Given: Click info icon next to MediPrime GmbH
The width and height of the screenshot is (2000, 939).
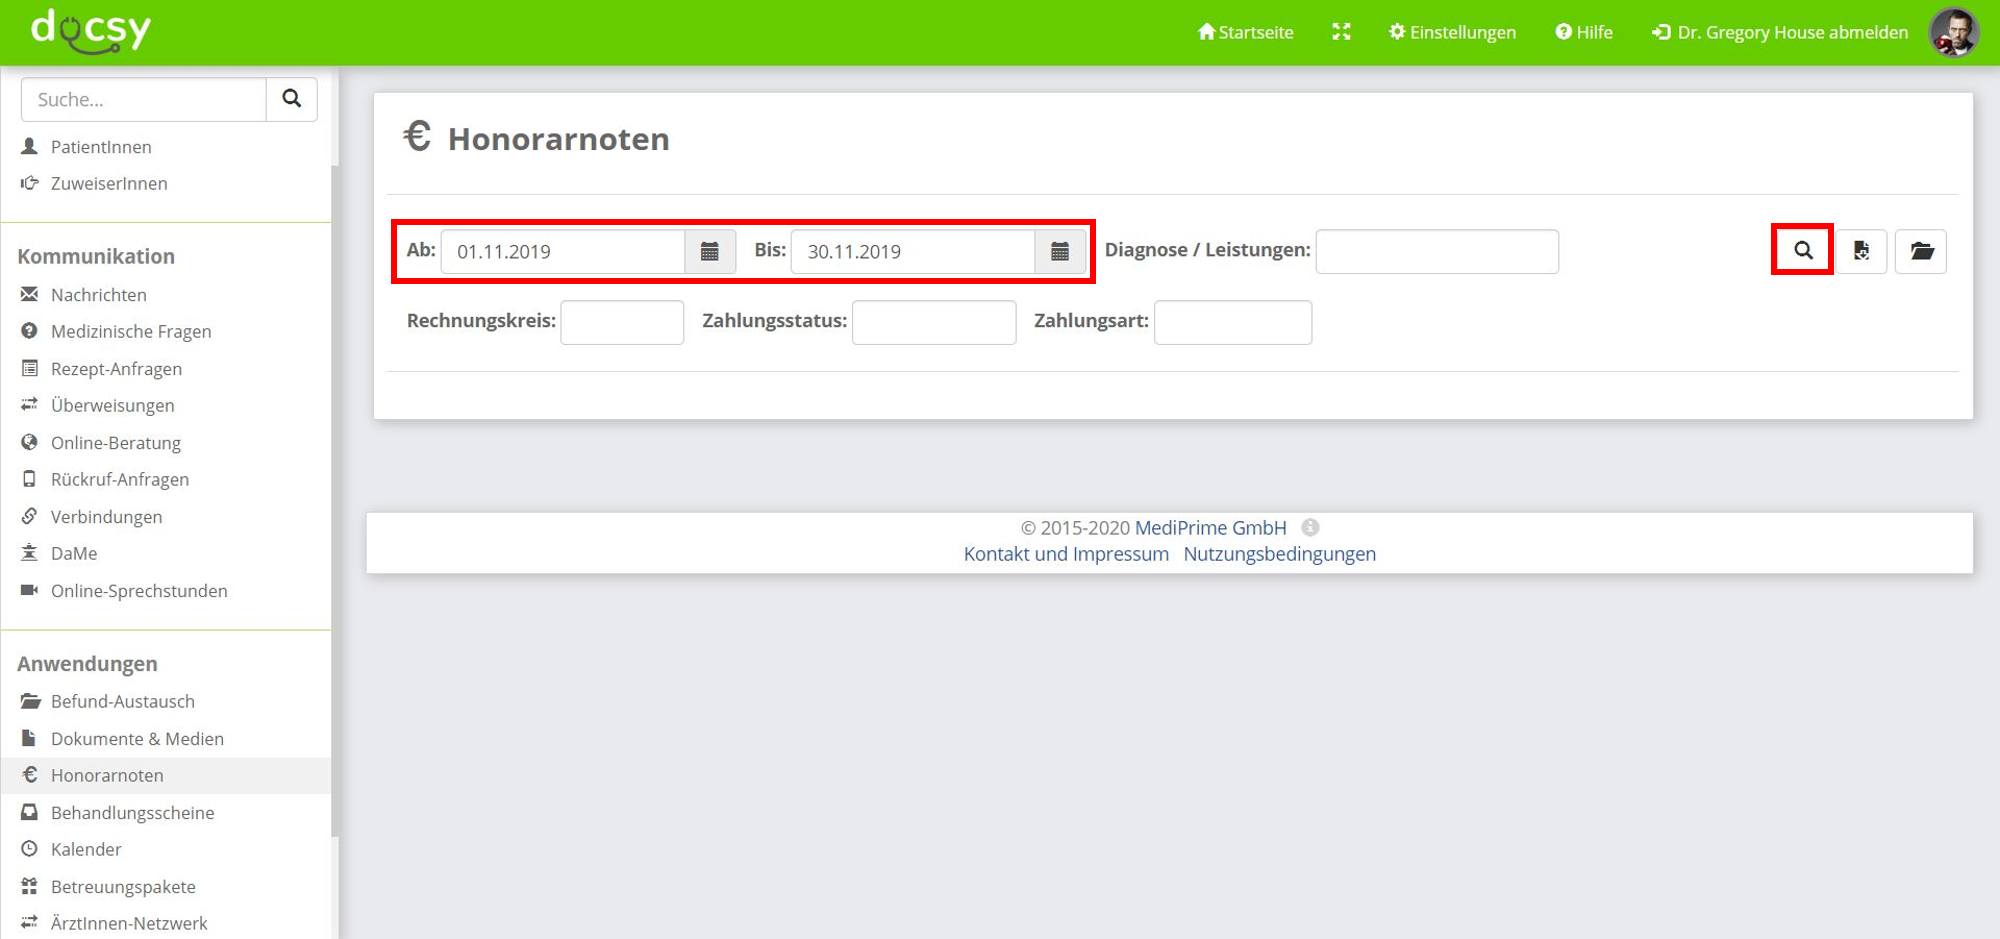Looking at the screenshot, I should click(x=1310, y=527).
